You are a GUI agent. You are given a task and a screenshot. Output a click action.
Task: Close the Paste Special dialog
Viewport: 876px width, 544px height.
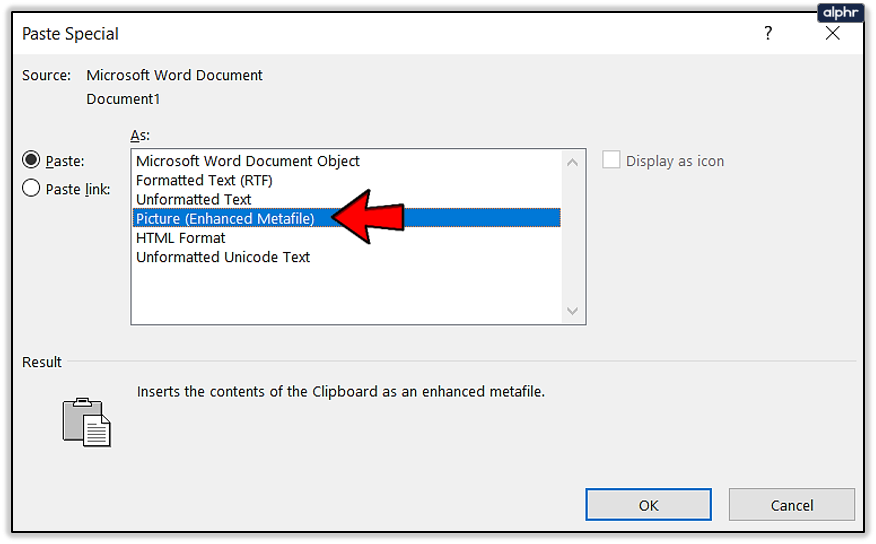[x=832, y=34]
